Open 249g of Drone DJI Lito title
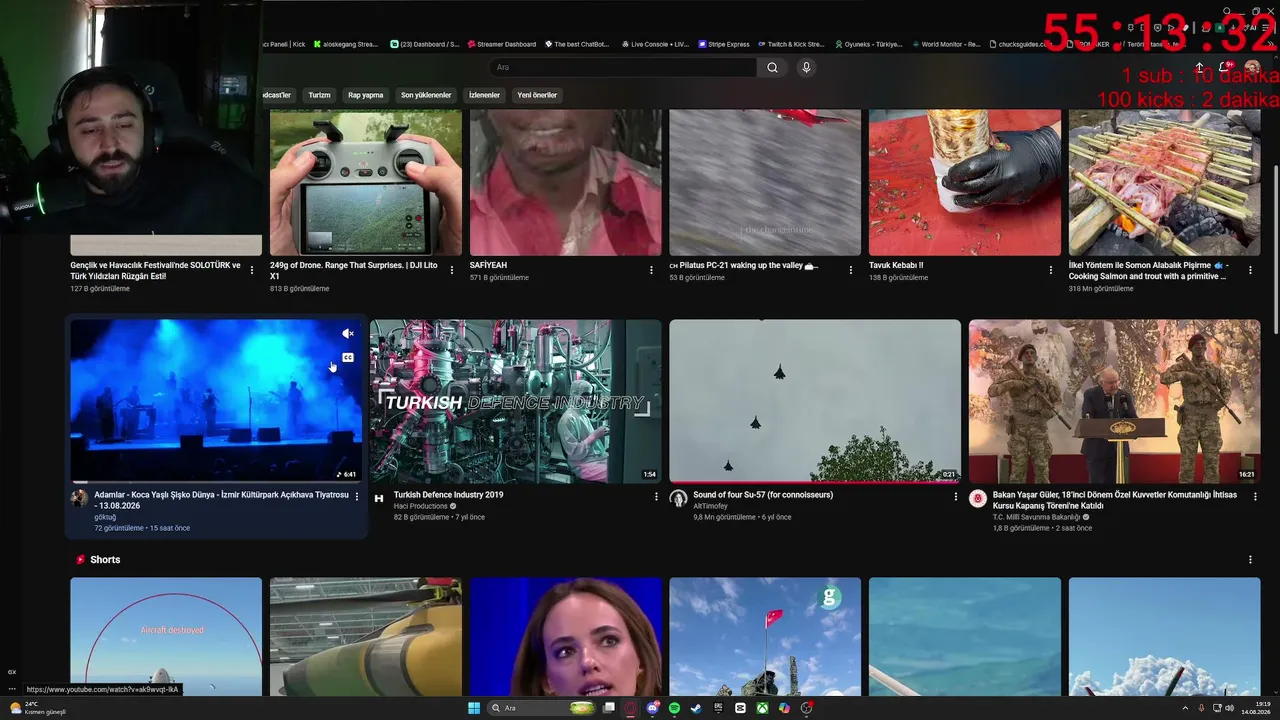Image resolution: width=1280 pixels, height=720 pixels. coord(354,270)
